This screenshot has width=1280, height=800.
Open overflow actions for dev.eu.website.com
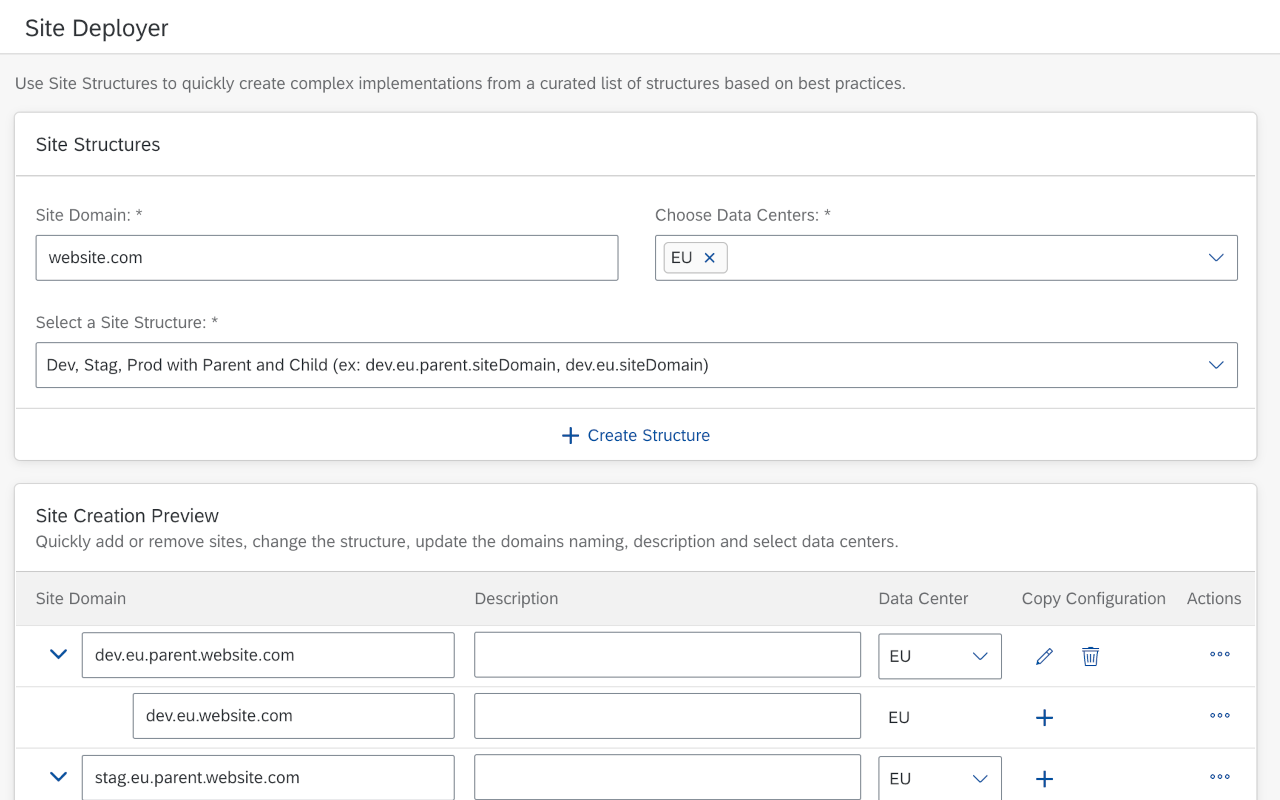[x=1219, y=715]
